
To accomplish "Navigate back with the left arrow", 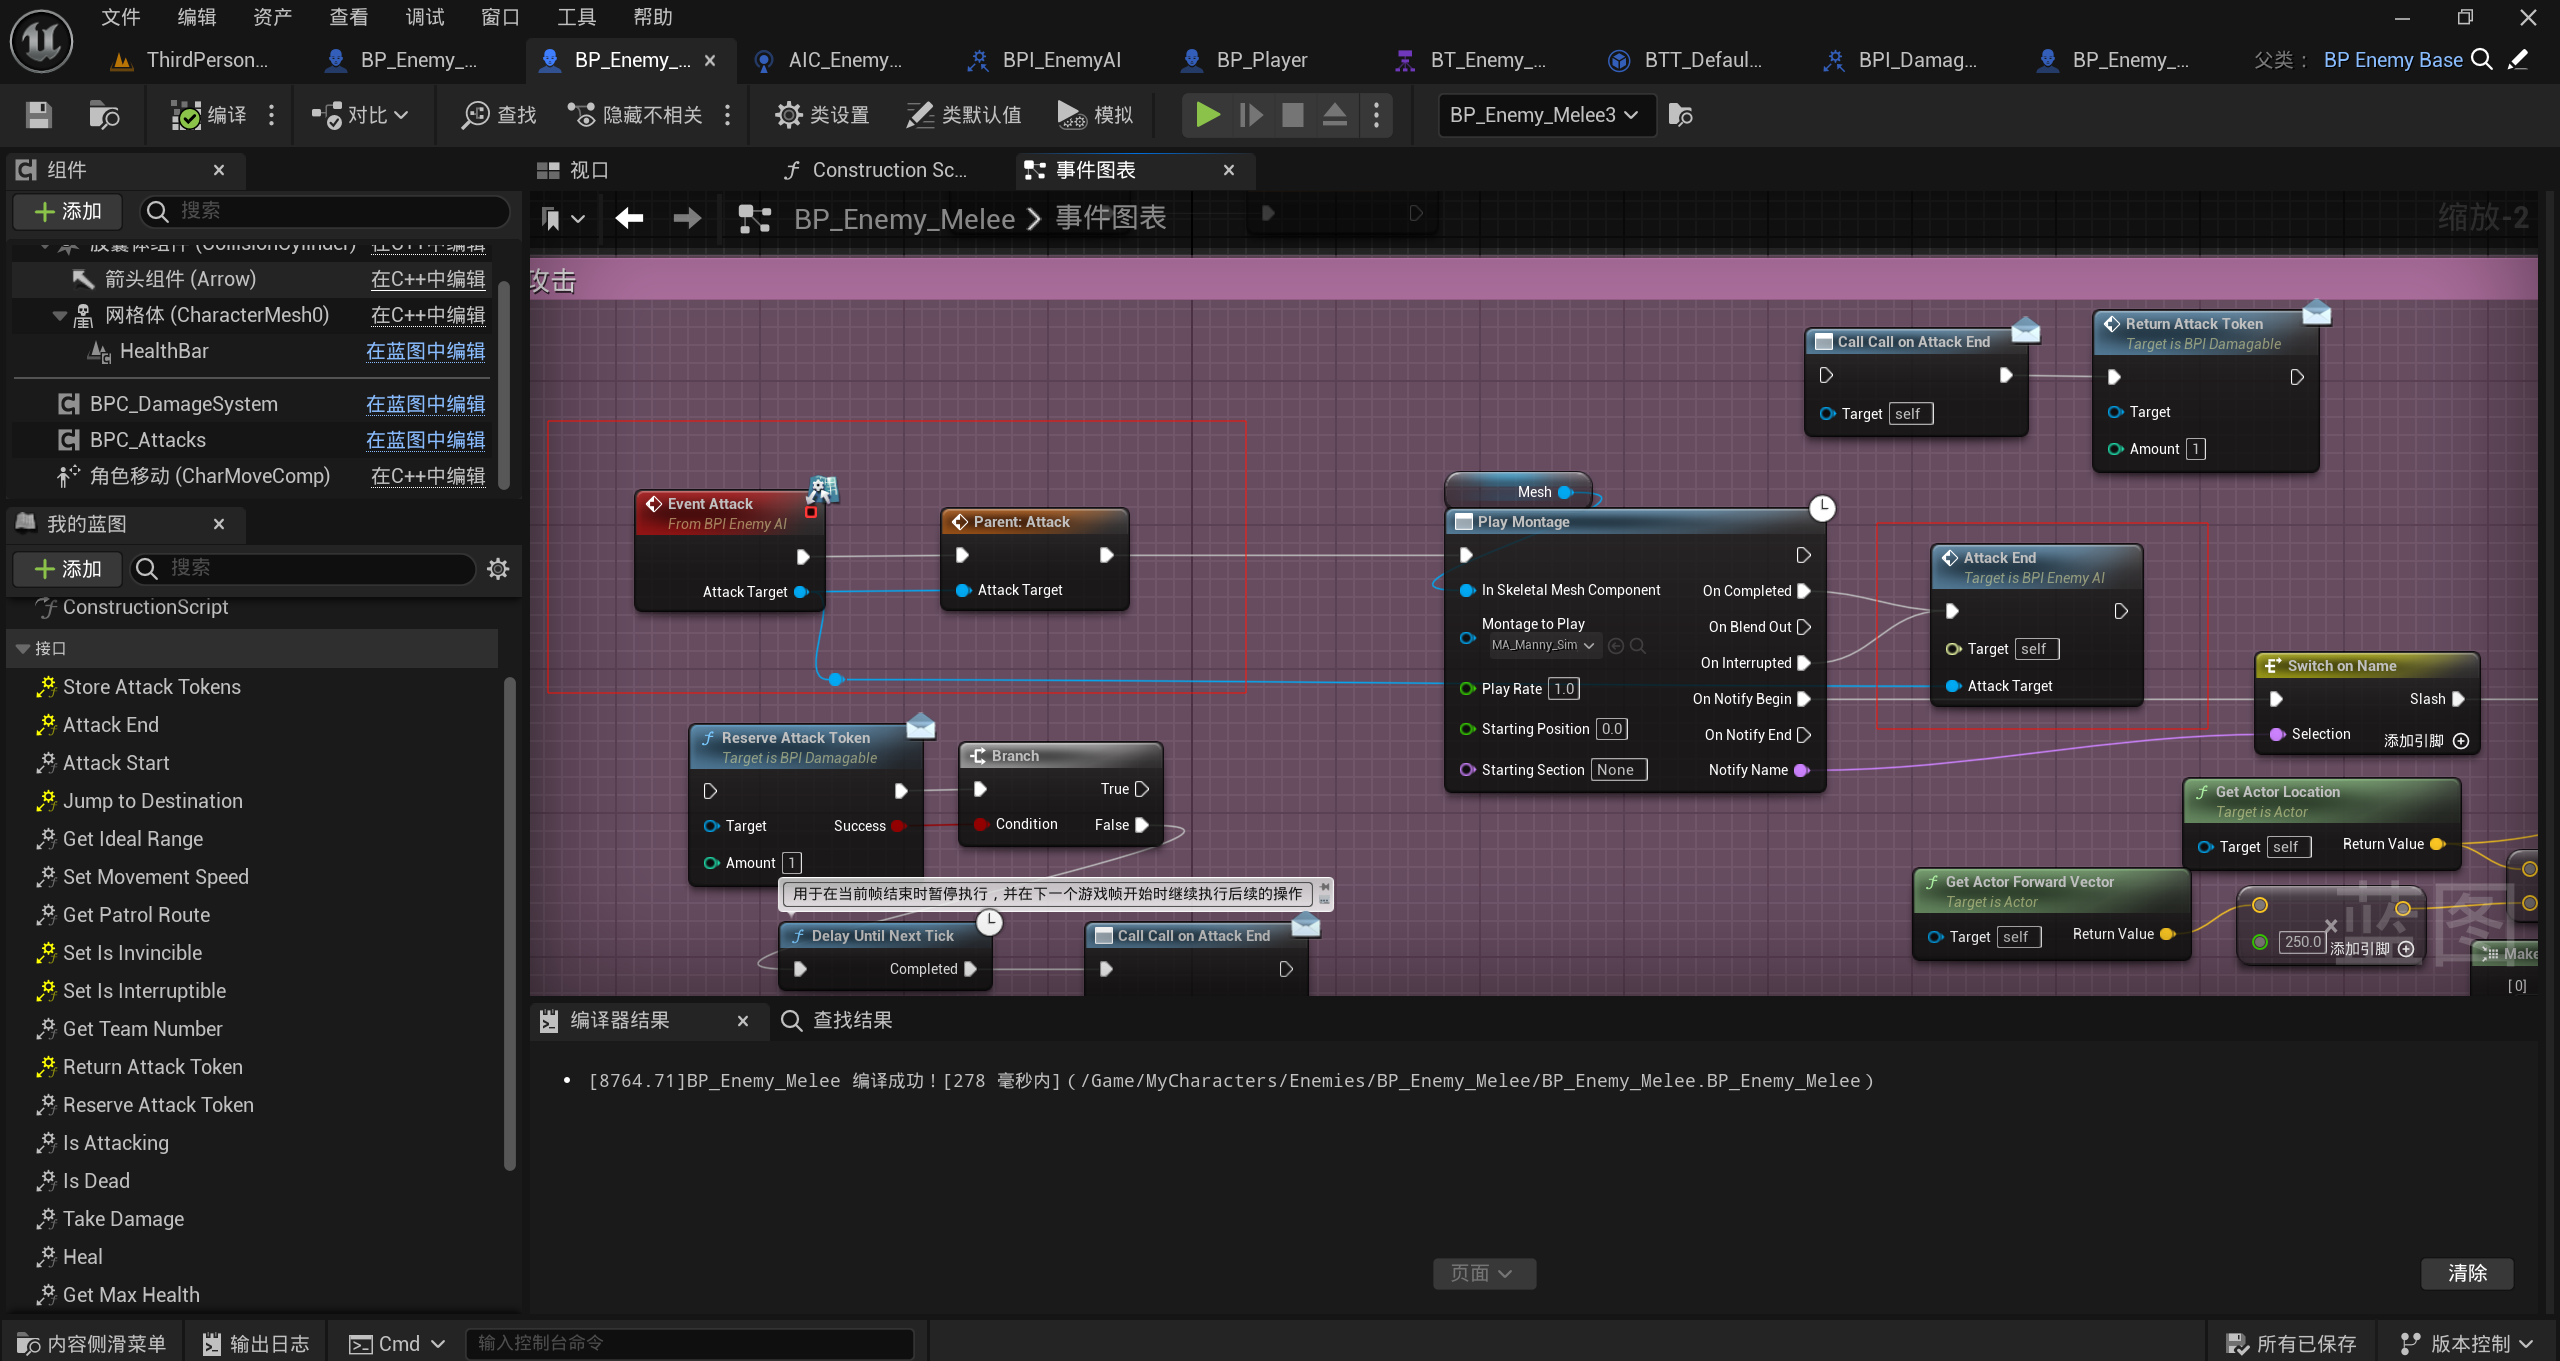I will click(629, 218).
